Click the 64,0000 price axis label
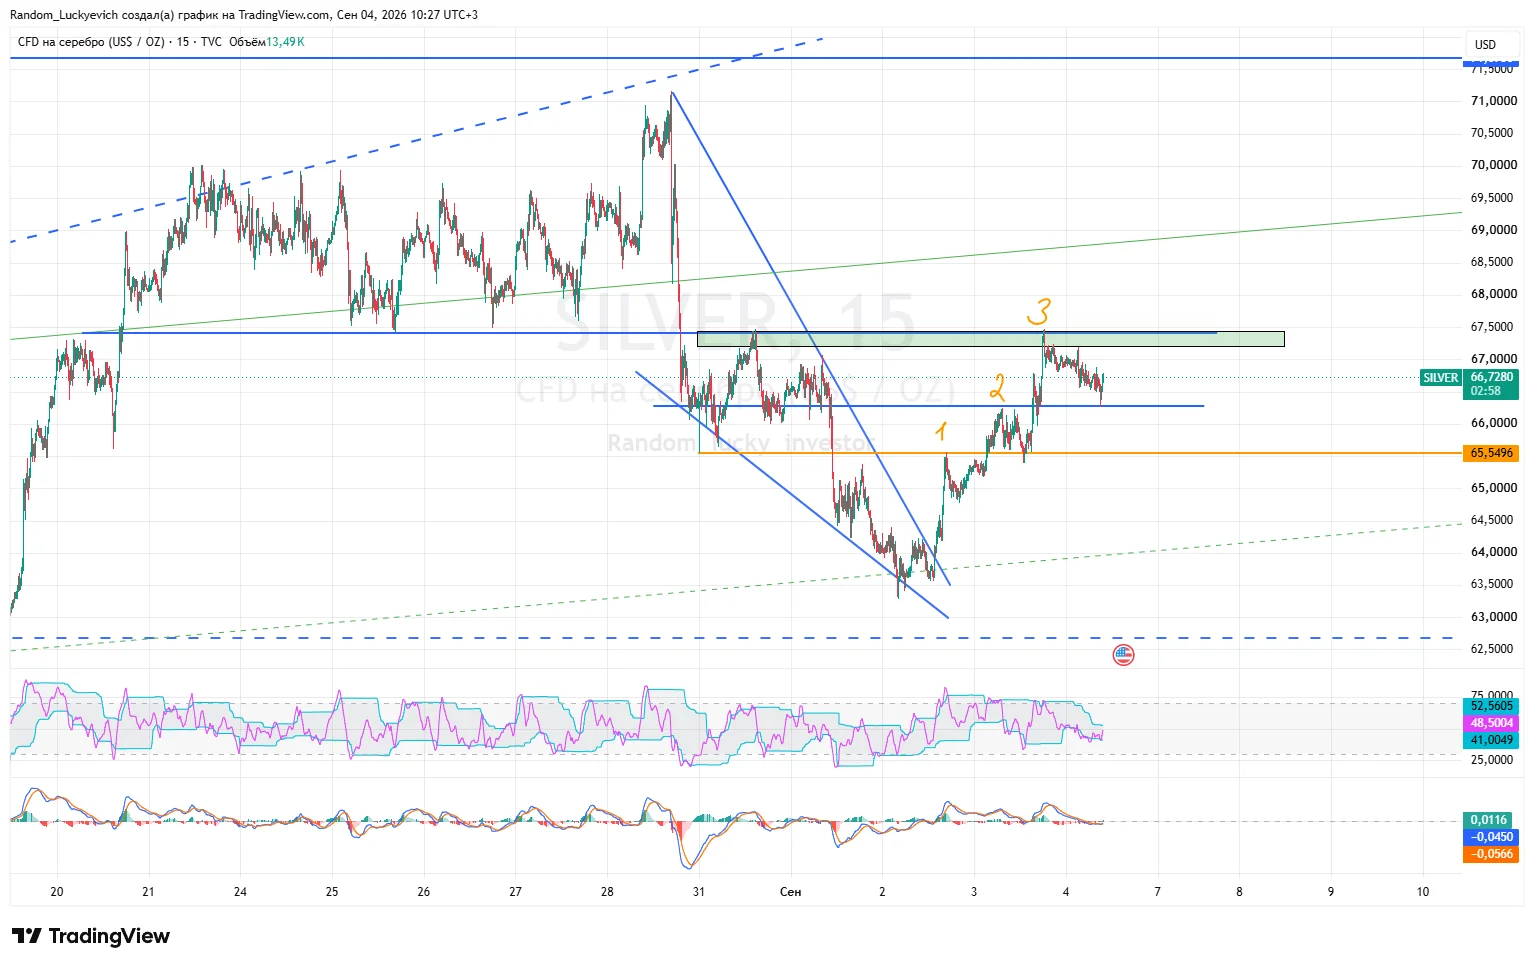Viewport: 1534px width, 966px height. click(1493, 552)
